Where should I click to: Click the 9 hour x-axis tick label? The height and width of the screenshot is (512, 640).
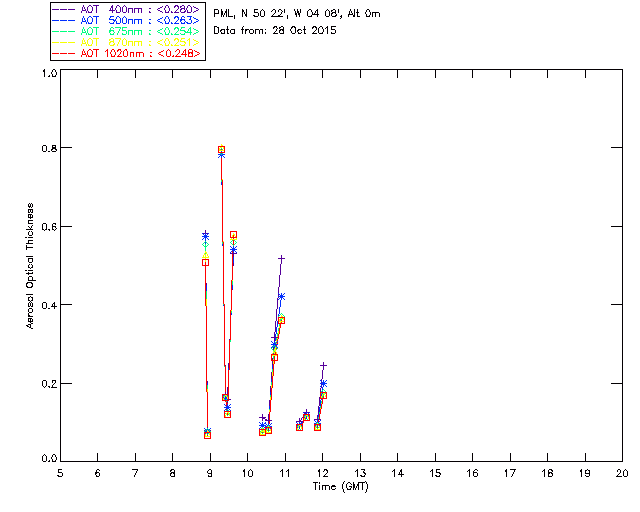[x=210, y=473]
